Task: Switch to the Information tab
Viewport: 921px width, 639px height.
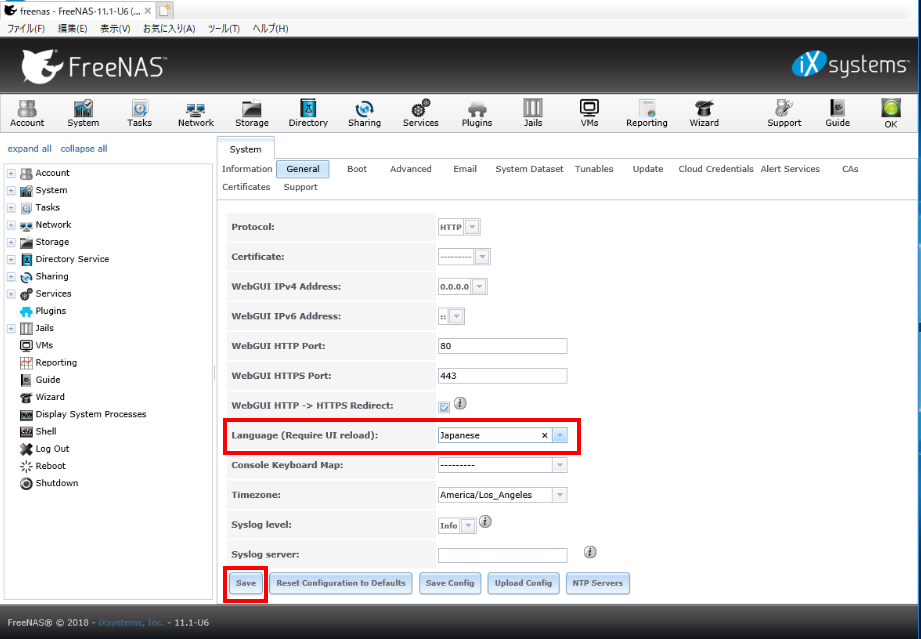Action: pos(247,169)
